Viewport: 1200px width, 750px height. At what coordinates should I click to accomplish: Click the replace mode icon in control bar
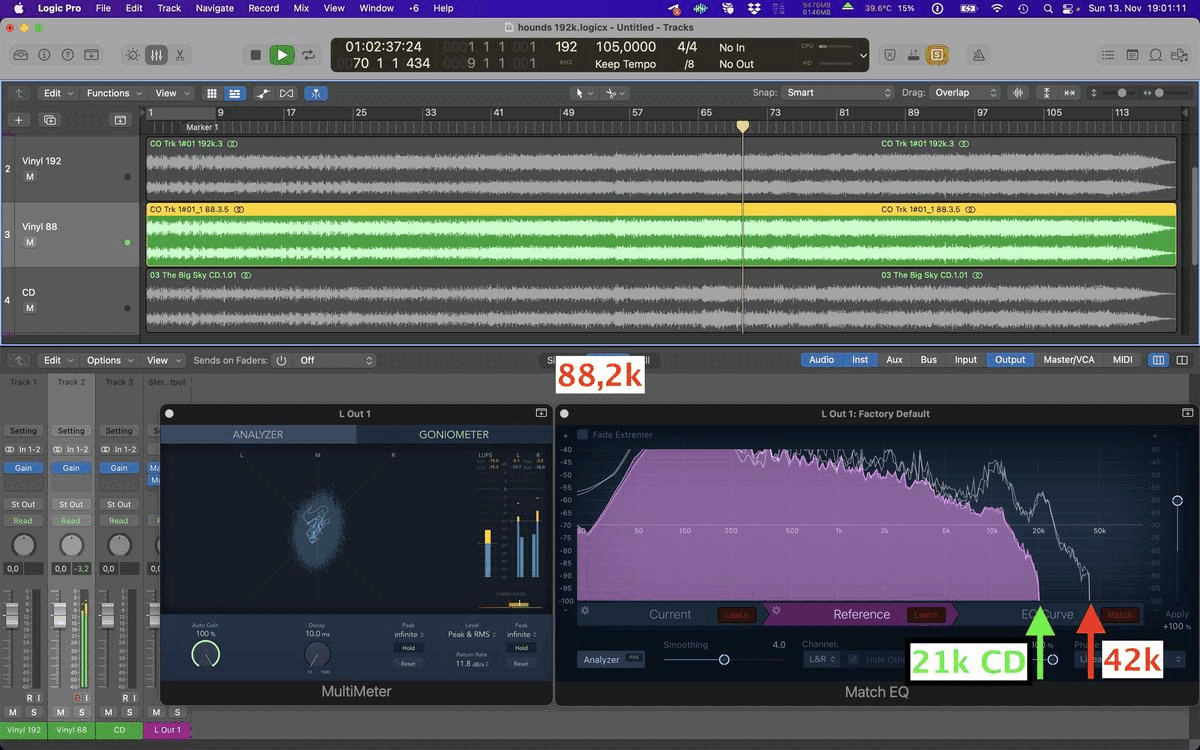tap(888, 55)
